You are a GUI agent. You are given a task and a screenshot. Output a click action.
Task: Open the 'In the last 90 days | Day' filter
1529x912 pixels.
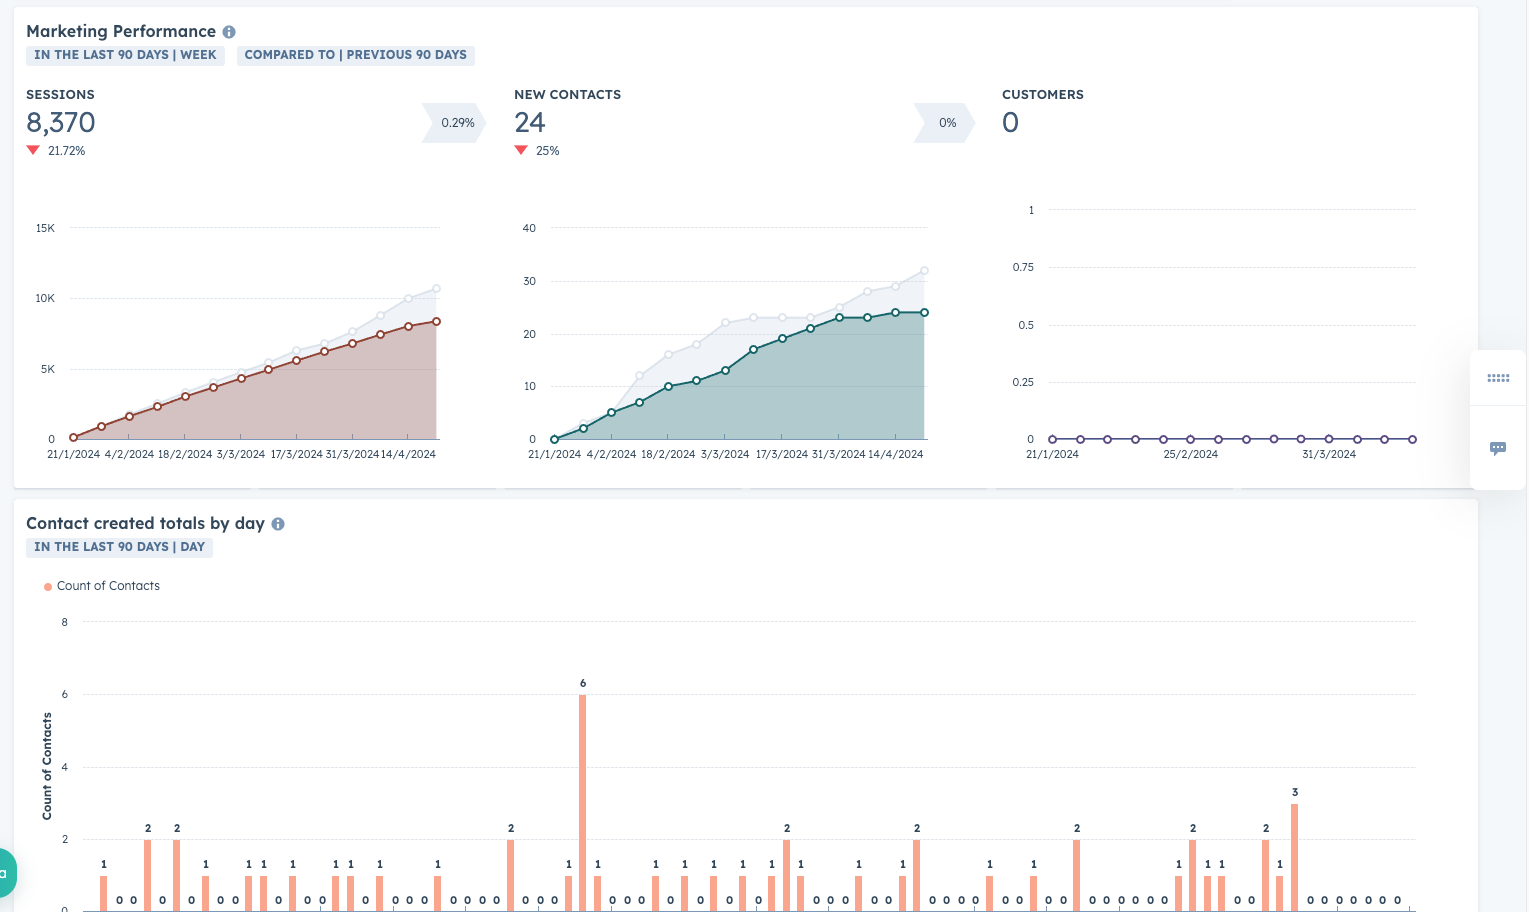tap(119, 547)
